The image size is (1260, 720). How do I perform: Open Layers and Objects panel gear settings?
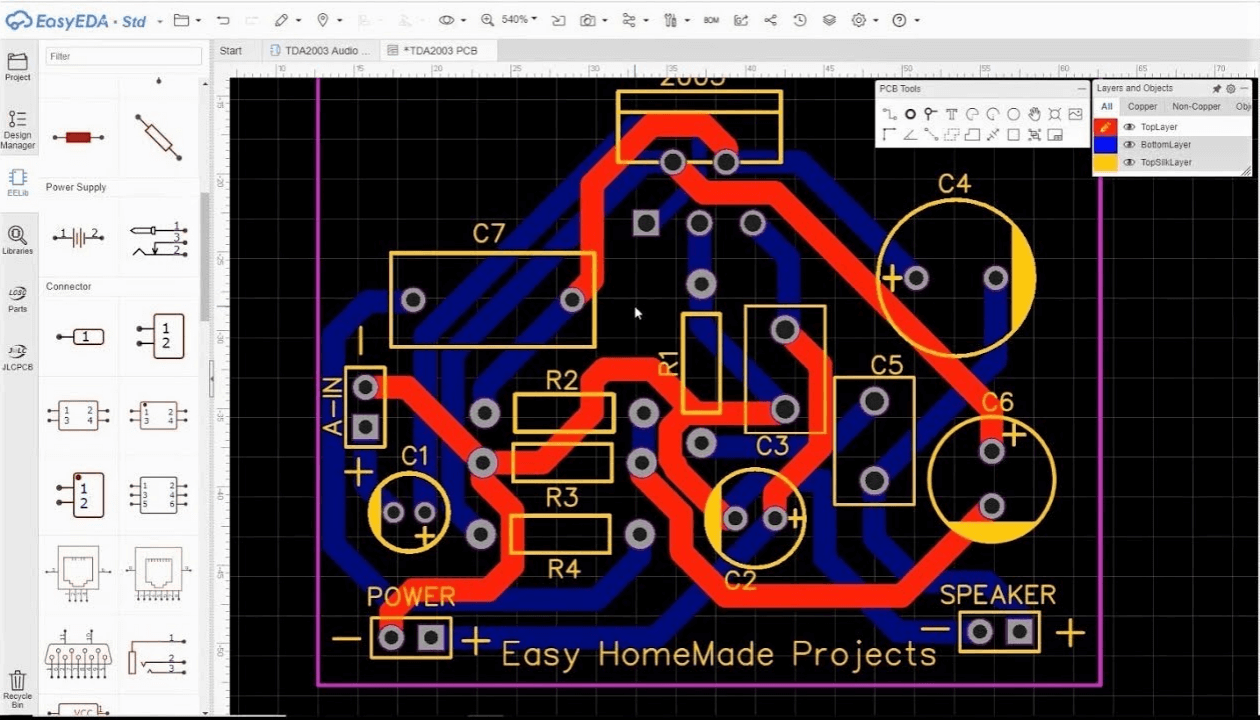(1231, 89)
